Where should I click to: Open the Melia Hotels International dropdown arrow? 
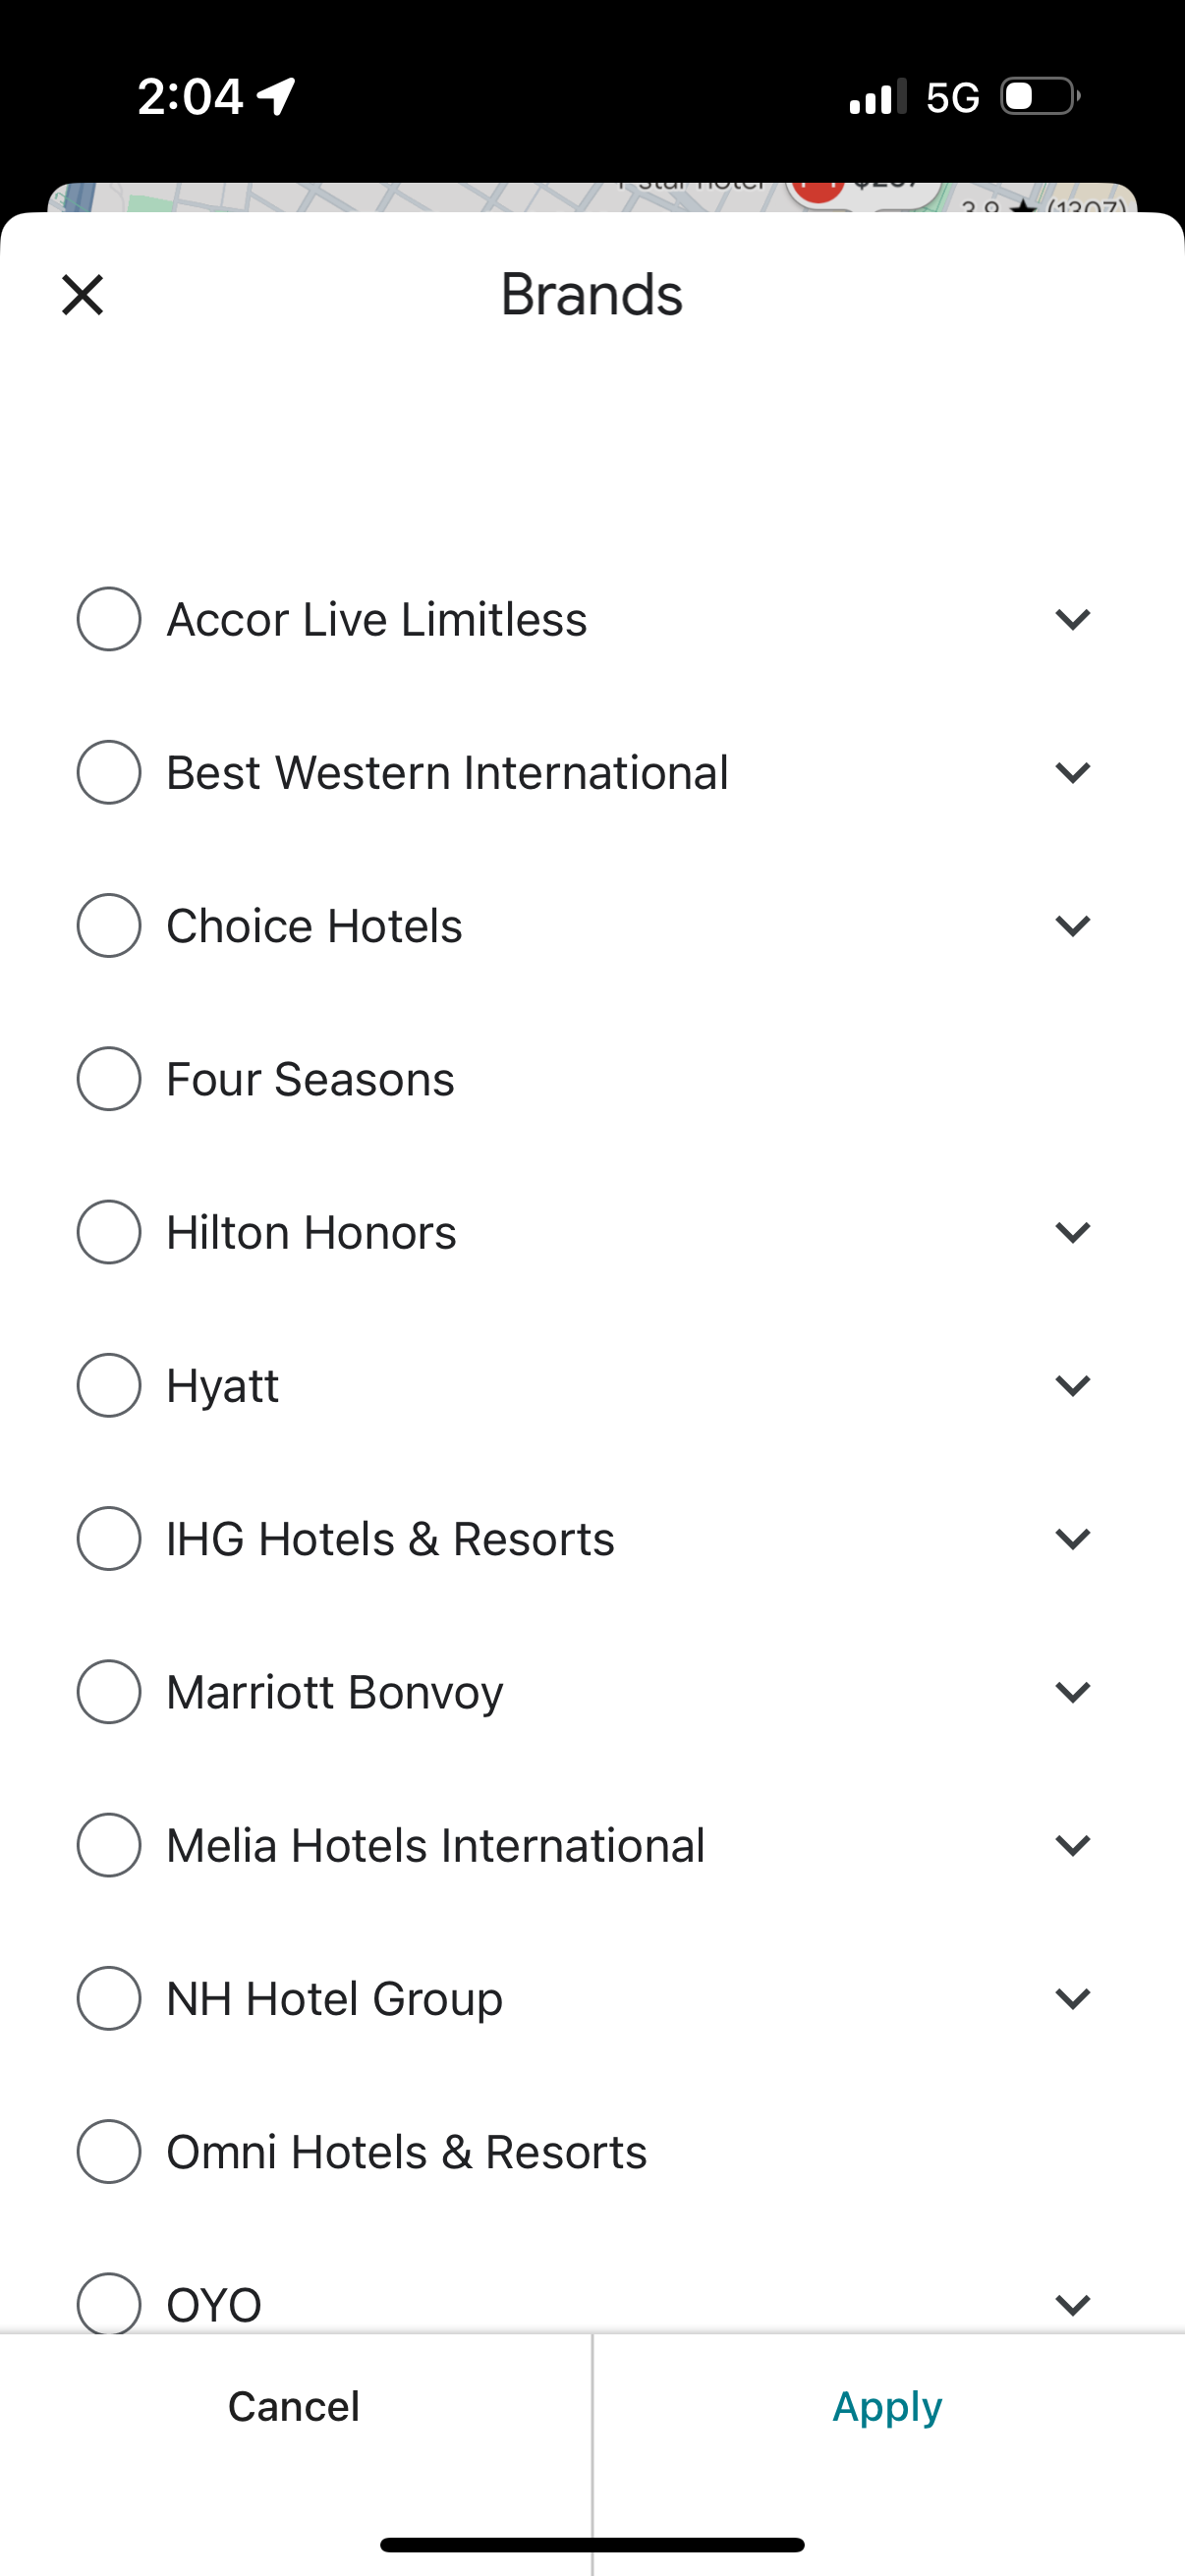(1072, 1845)
